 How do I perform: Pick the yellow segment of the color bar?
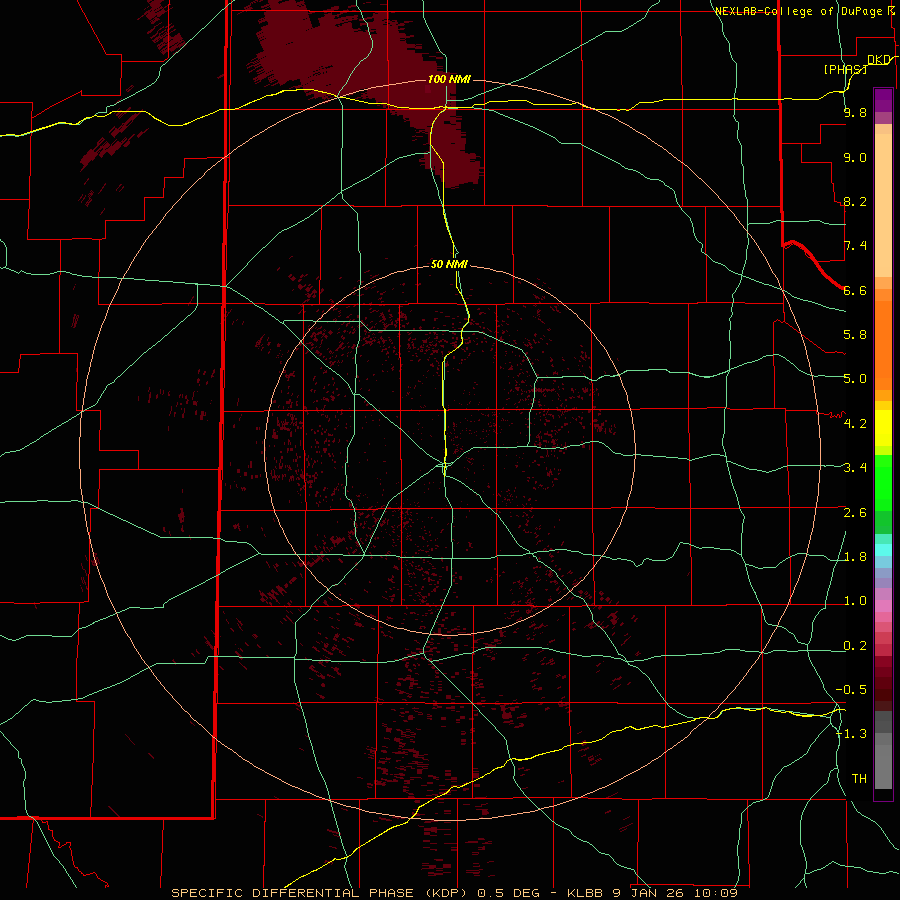coord(883,428)
